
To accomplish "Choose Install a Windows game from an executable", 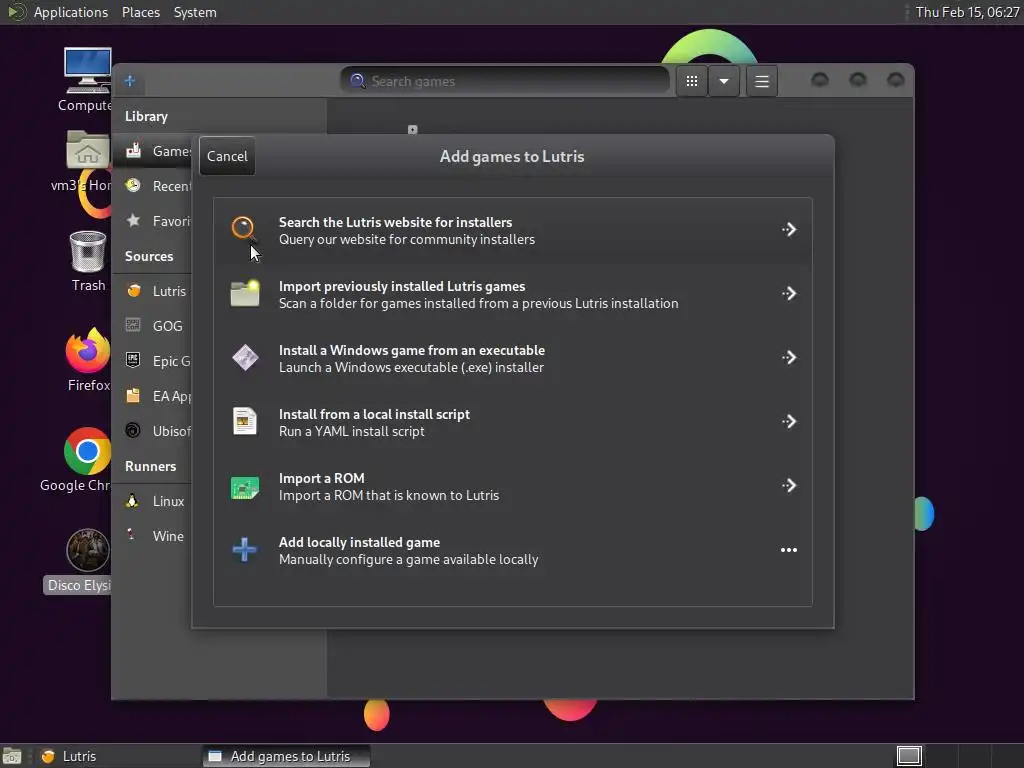I will [x=513, y=359].
